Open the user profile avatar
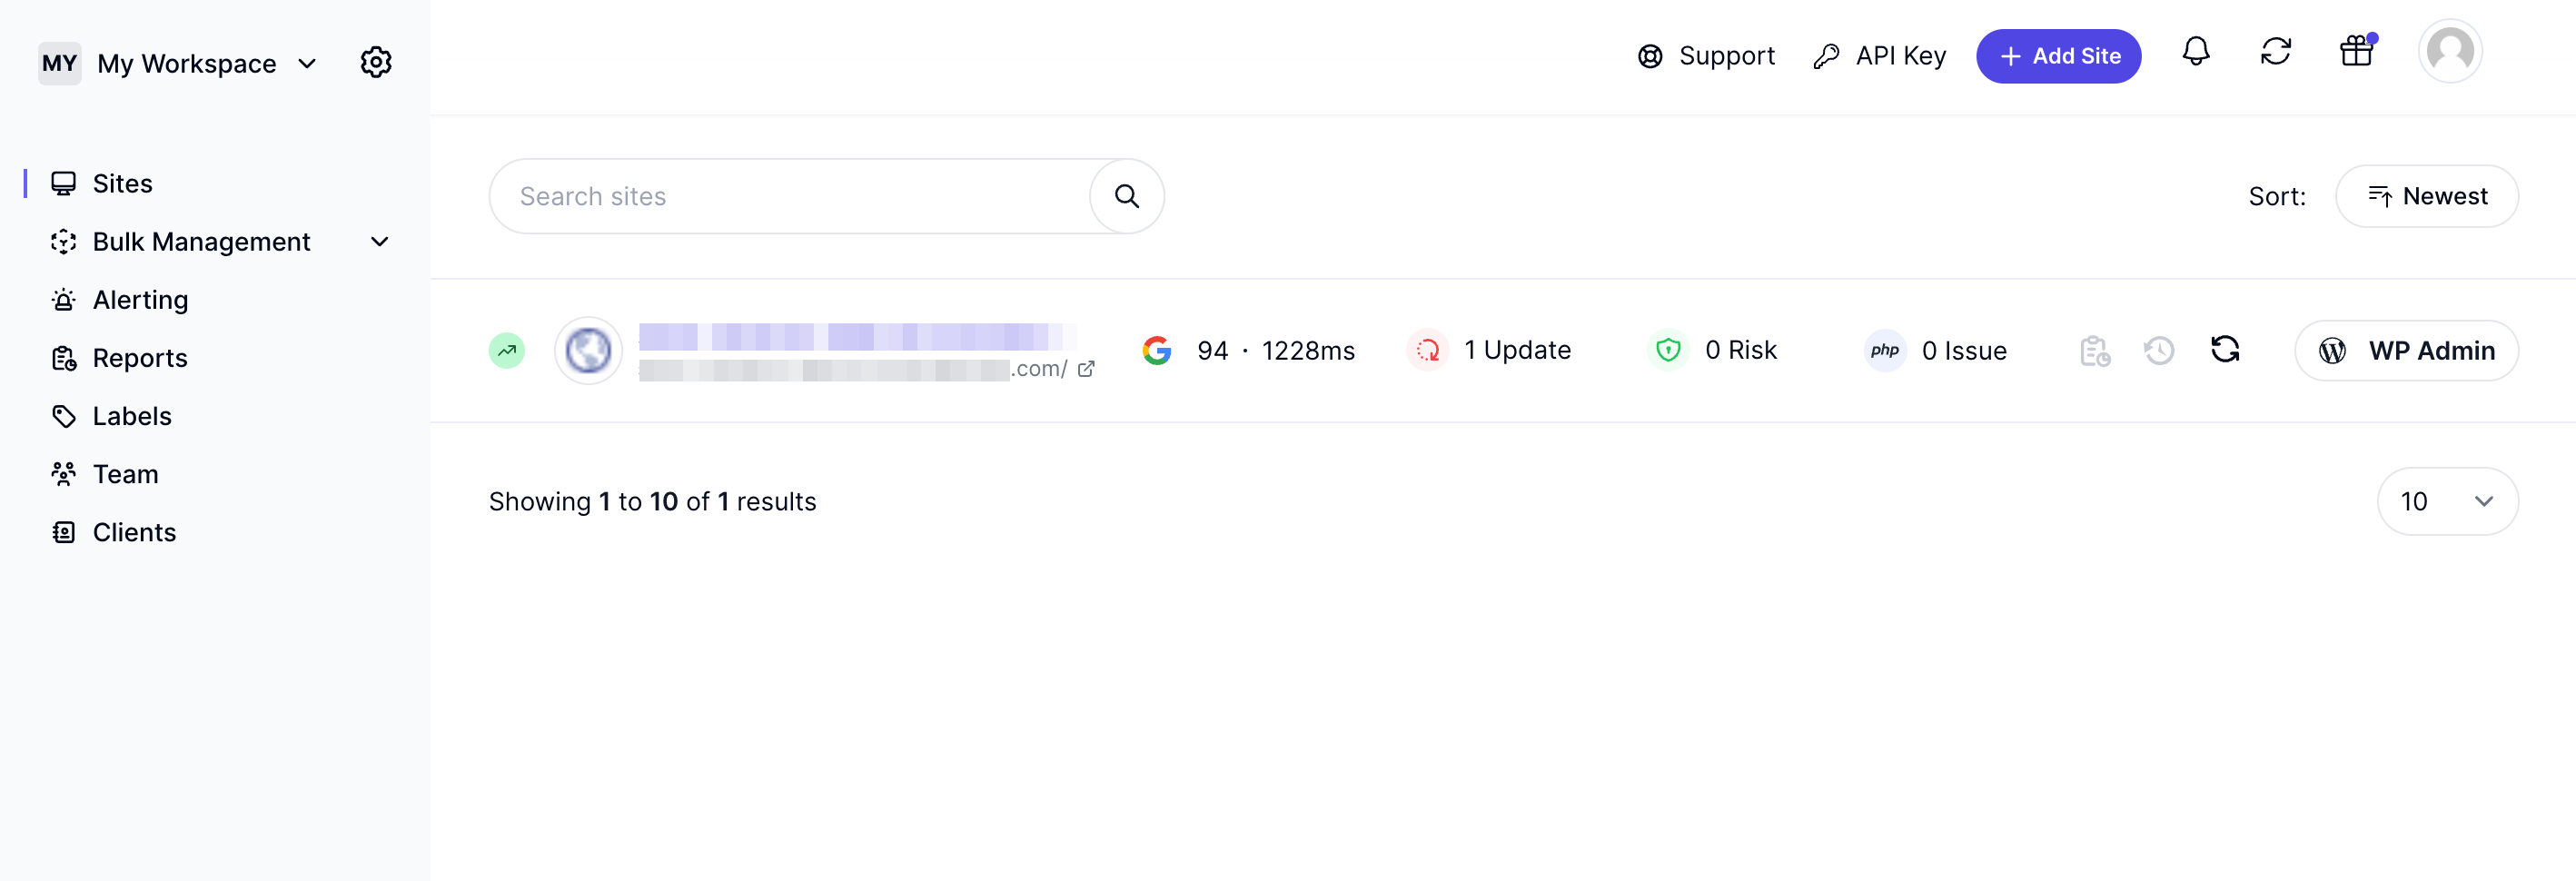The height and width of the screenshot is (881, 2576). (x=2449, y=52)
